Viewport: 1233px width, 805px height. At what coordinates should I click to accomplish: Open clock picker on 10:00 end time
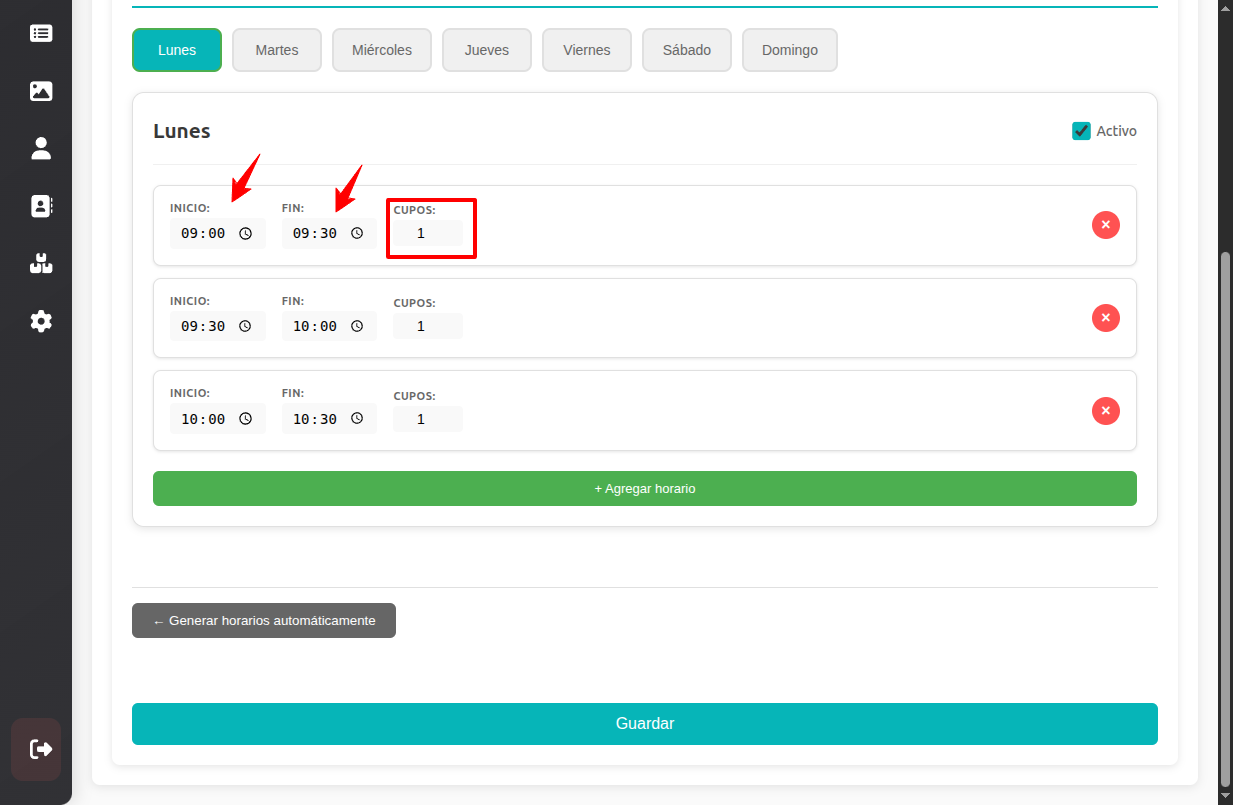[357, 326]
